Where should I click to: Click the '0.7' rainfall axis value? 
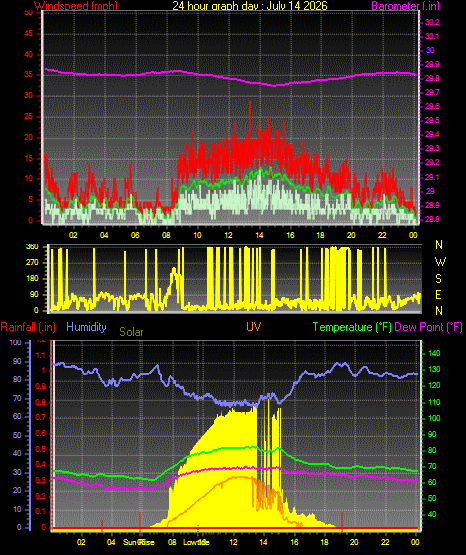[41, 417]
